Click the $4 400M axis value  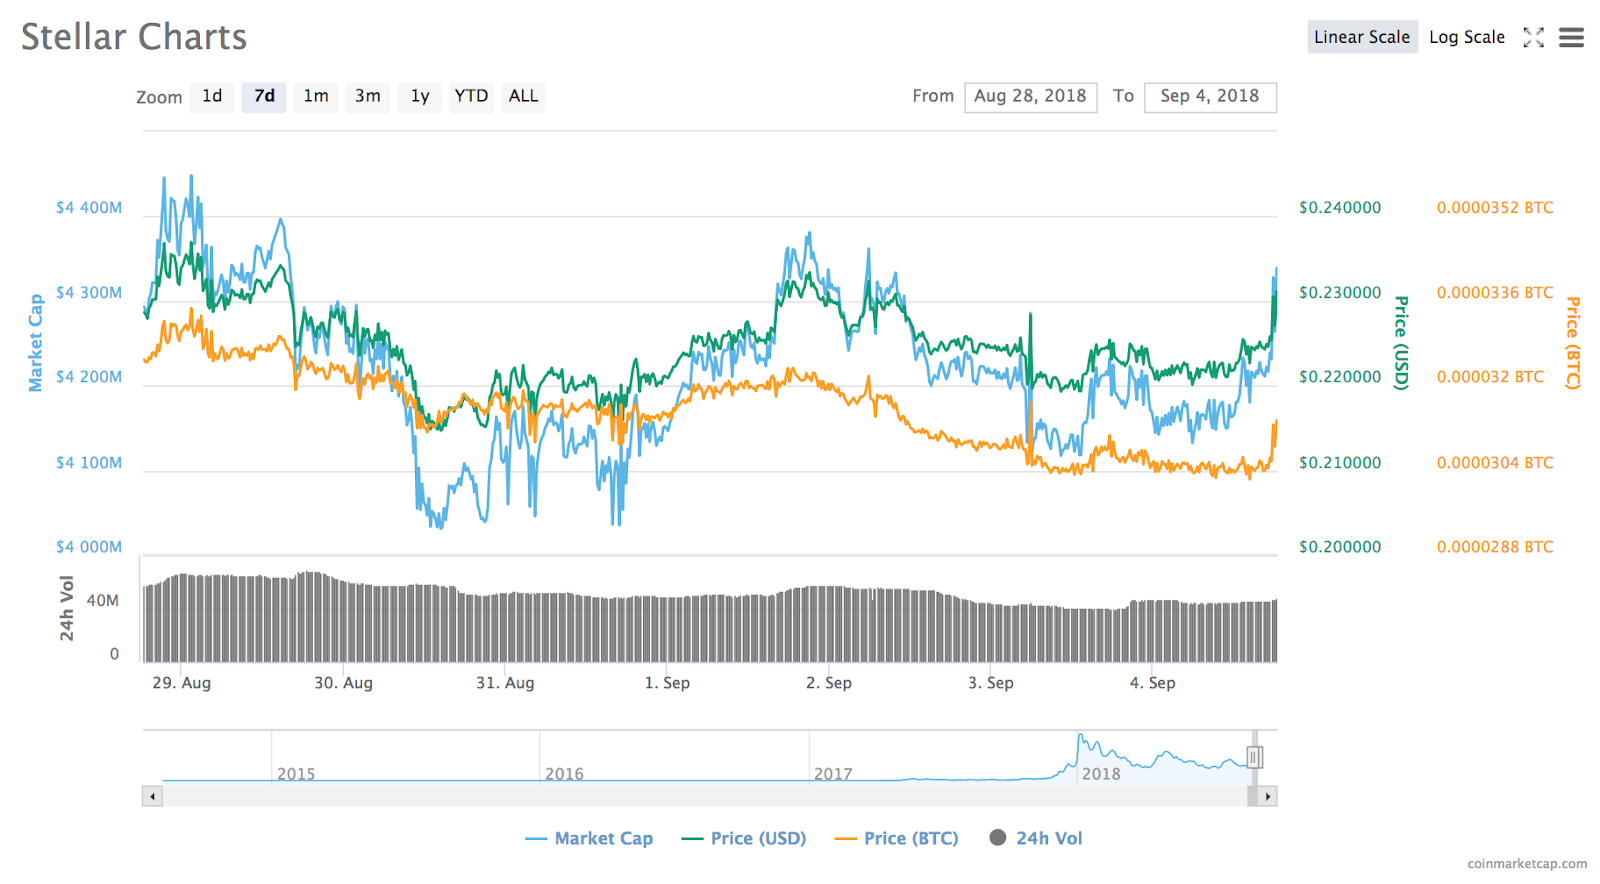(x=89, y=208)
